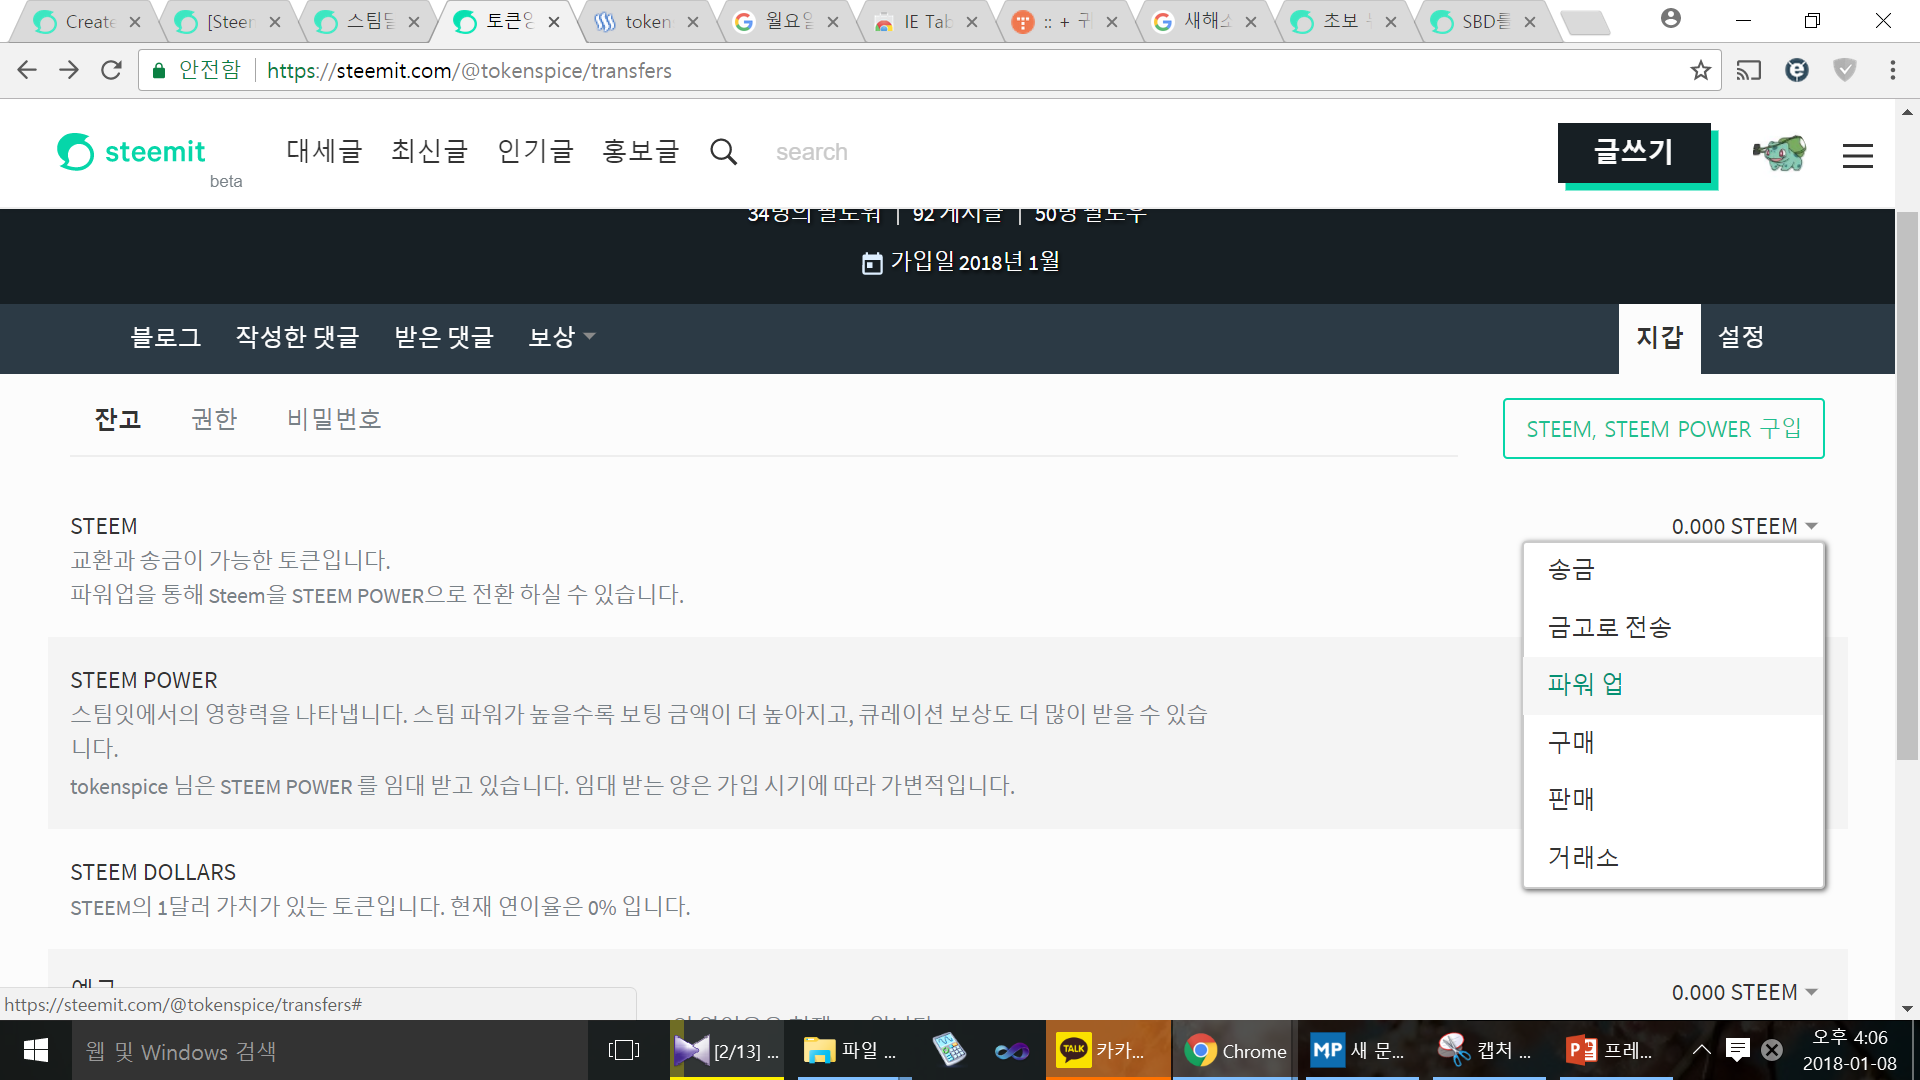Go back with browser back arrow
The width and height of the screenshot is (1920, 1080).
point(27,70)
